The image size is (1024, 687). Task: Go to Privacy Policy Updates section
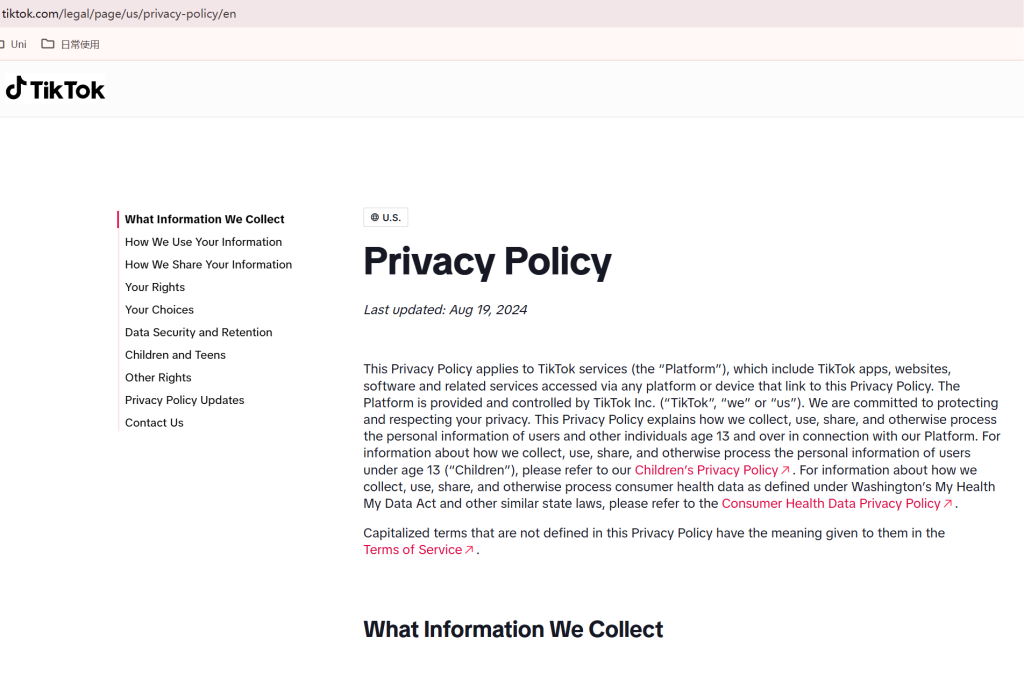pyautogui.click(x=184, y=400)
